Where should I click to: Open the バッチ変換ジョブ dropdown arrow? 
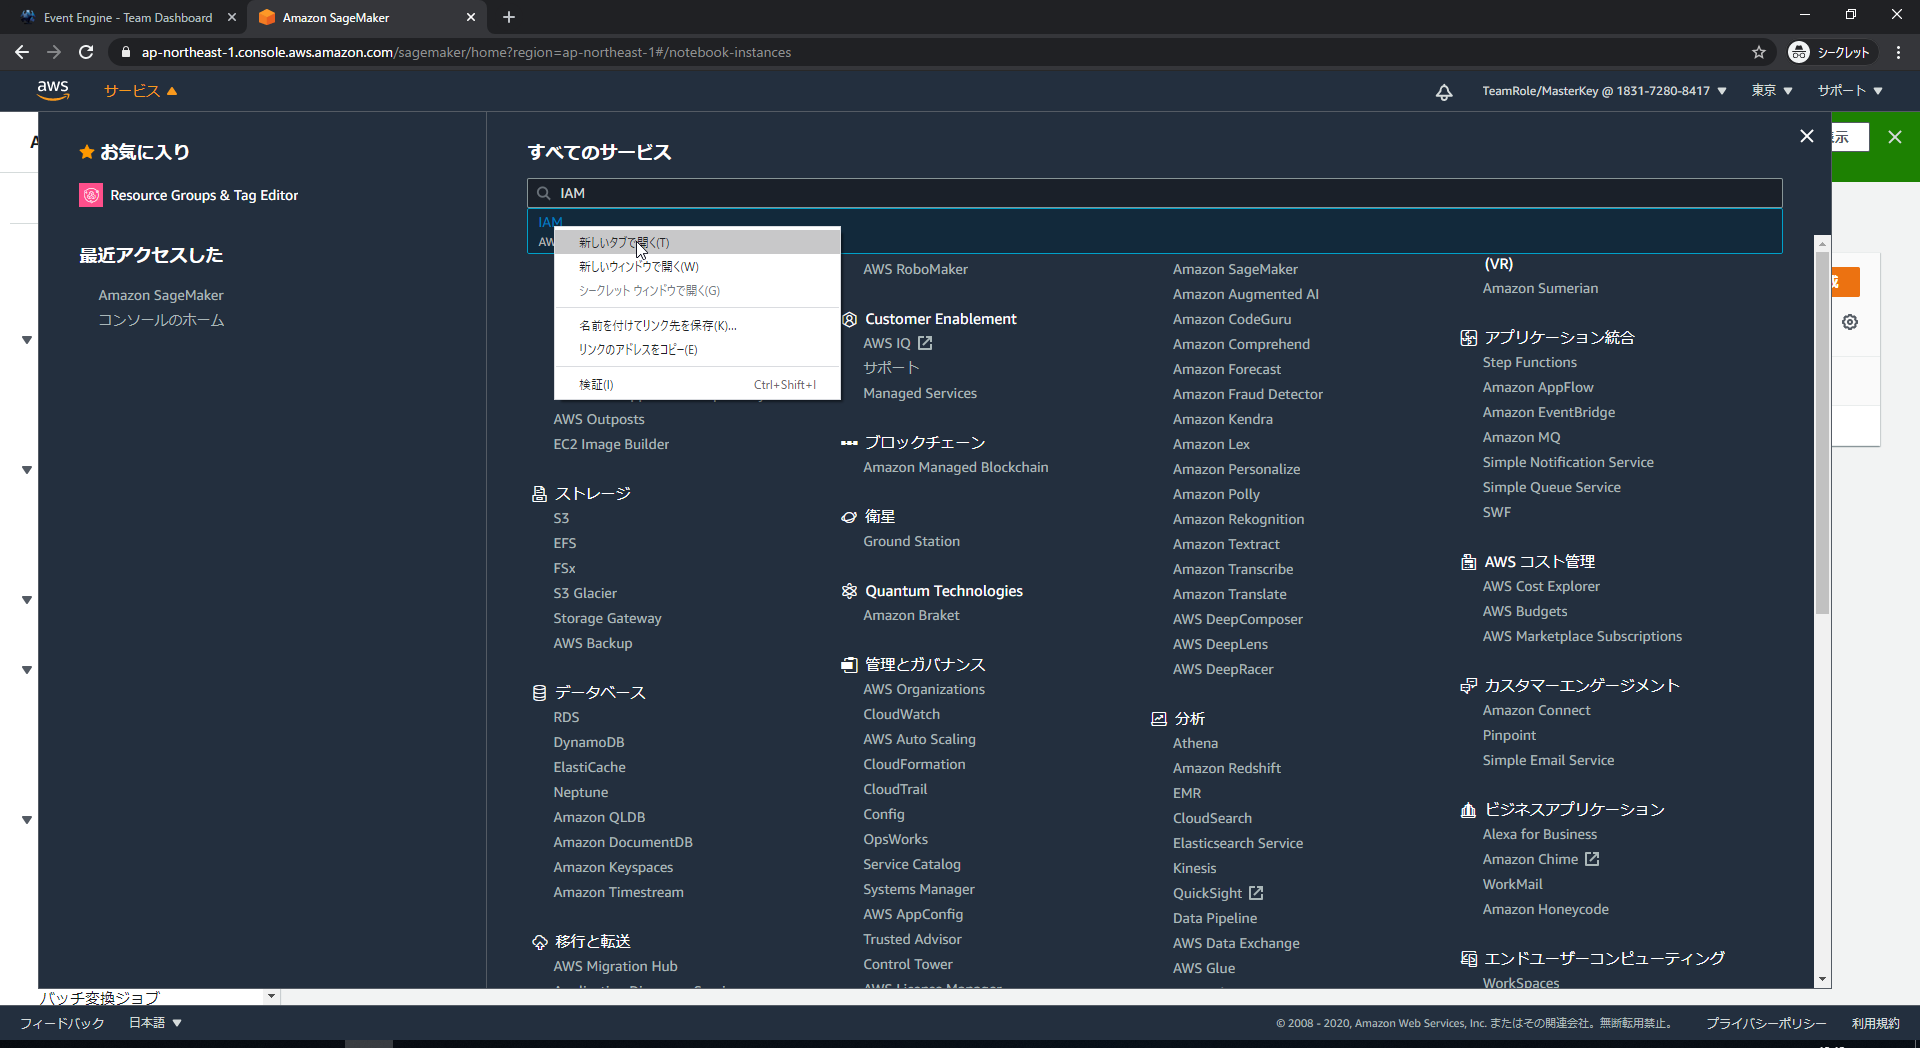click(271, 997)
